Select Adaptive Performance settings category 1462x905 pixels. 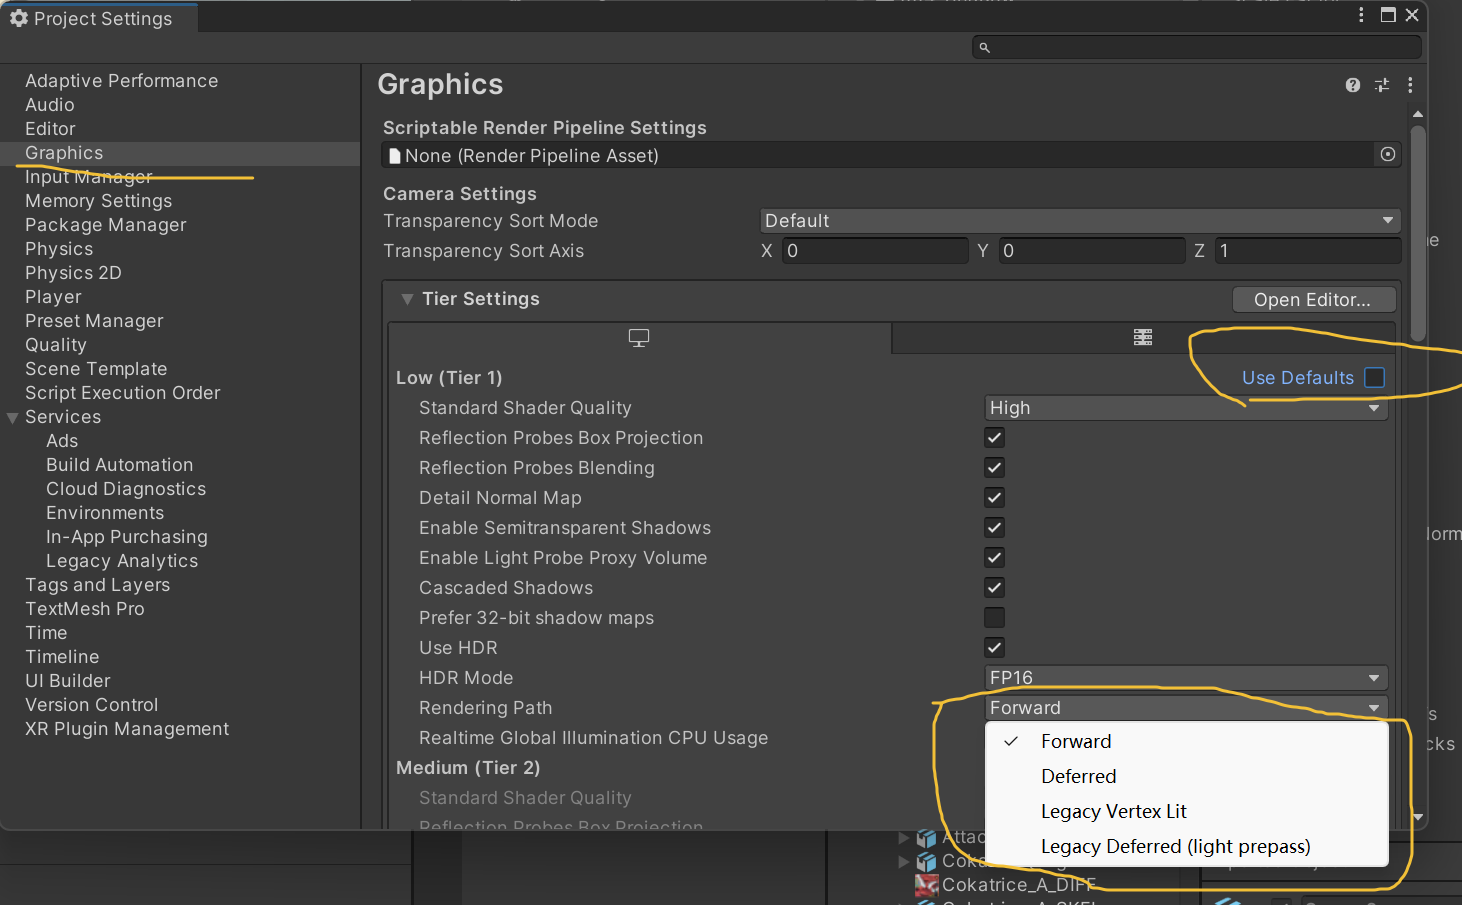coord(121,80)
